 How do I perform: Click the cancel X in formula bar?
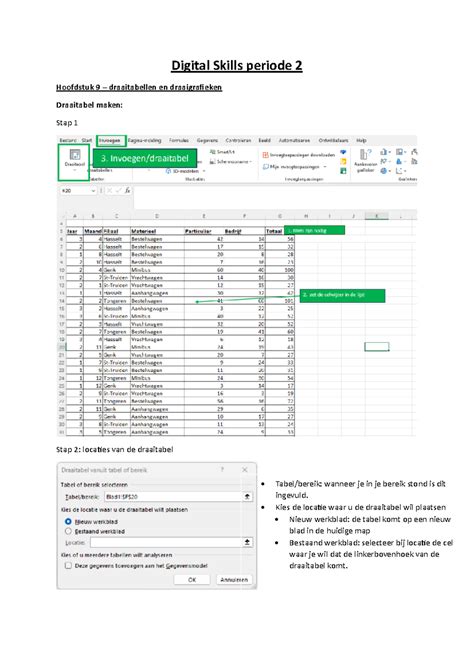pyautogui.click(x=109, y=191)
